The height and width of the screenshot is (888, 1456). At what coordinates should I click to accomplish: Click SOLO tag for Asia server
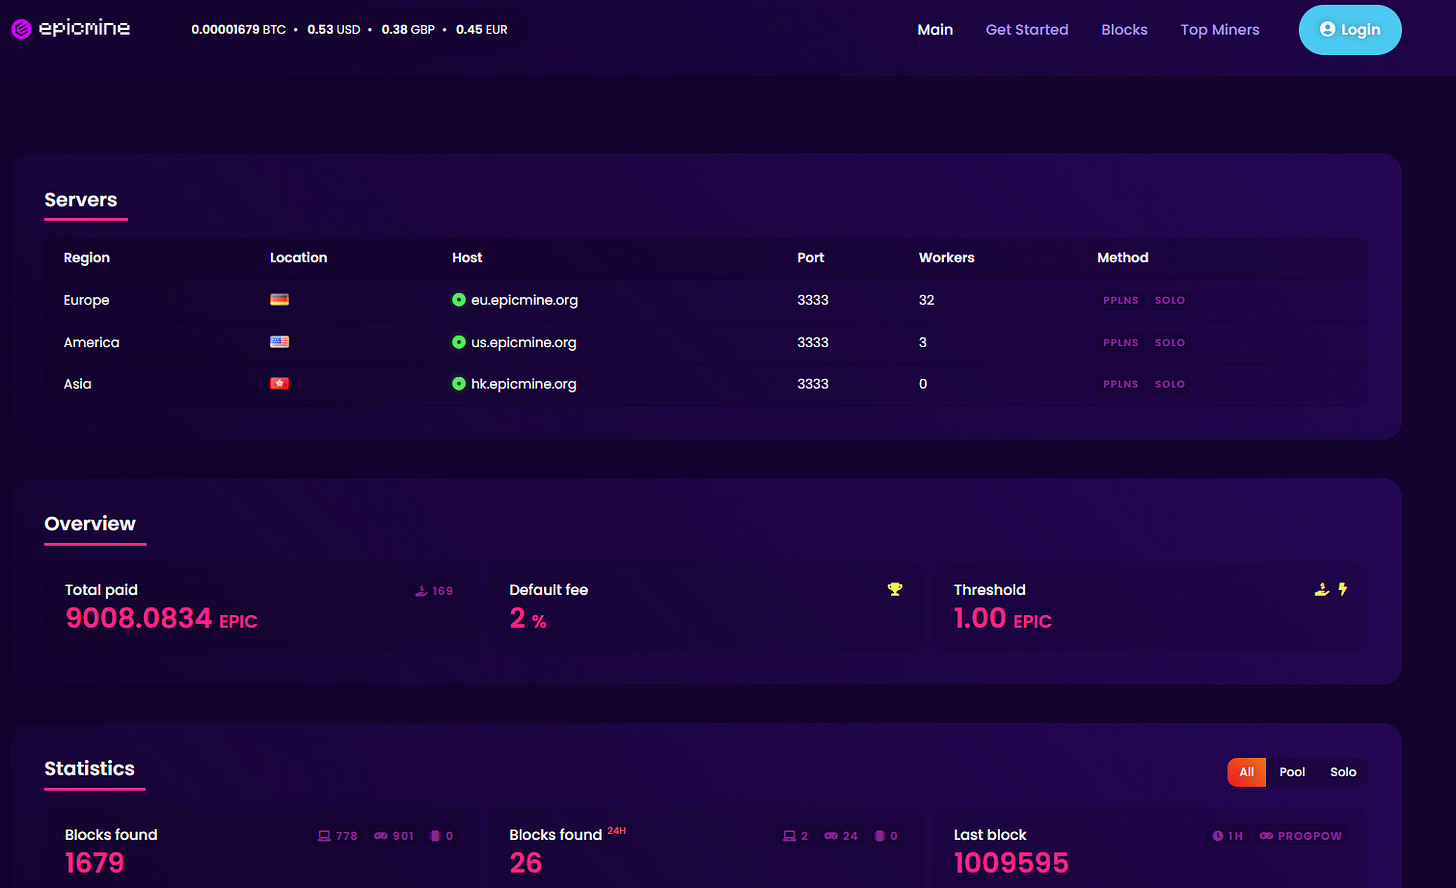click(x=1170, y=384)
